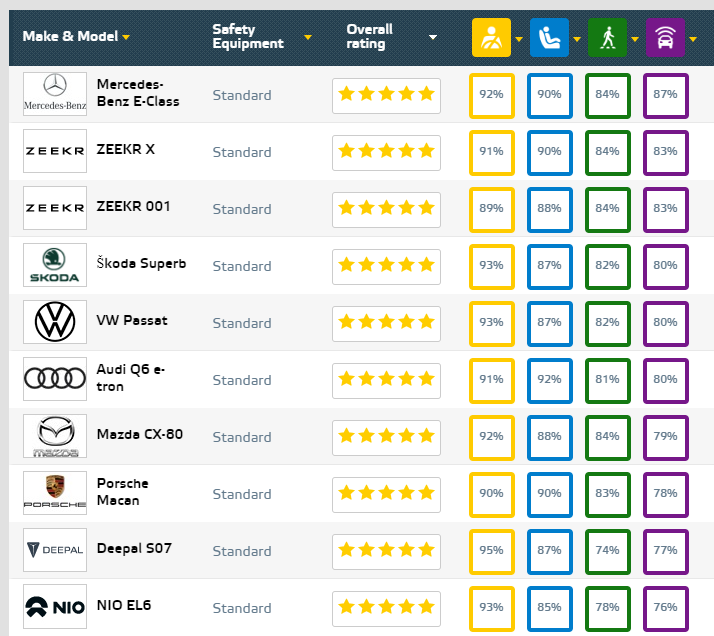Click Audi Q6 e-tron 92% child score
Image resolution: width=714 pixels, height=636 pixels.
coord(549,379)
